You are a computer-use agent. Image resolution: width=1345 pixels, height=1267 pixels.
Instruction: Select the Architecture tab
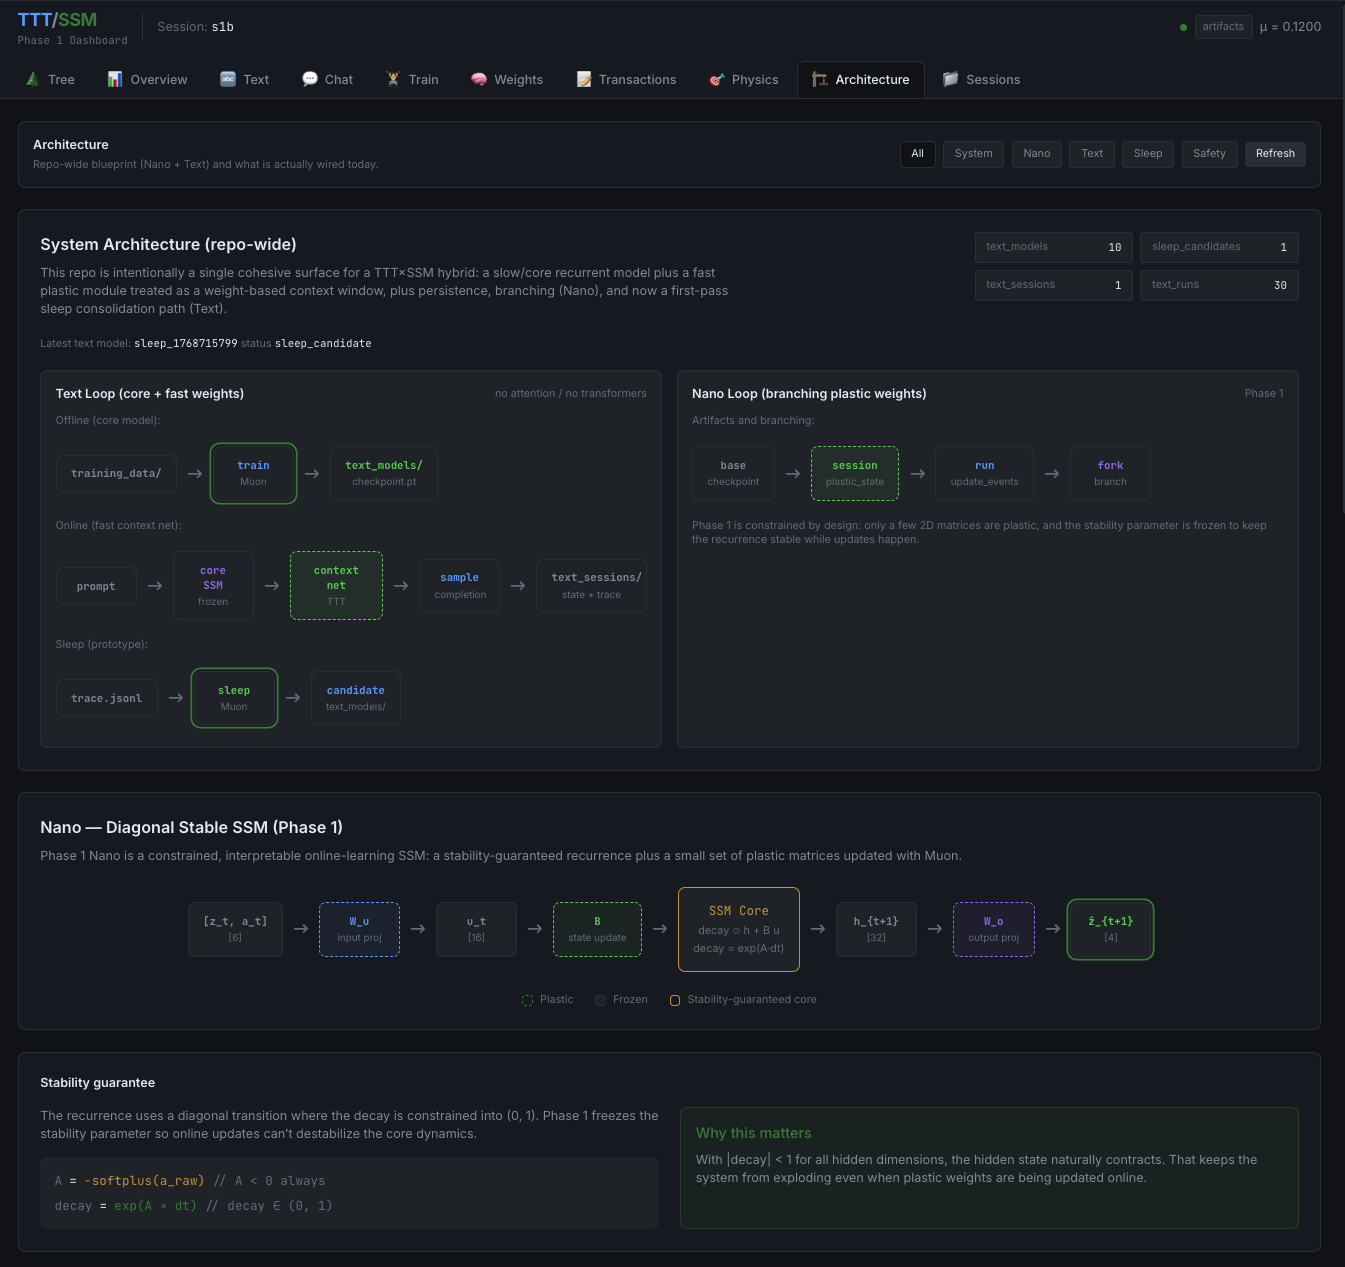pos(860,80)
